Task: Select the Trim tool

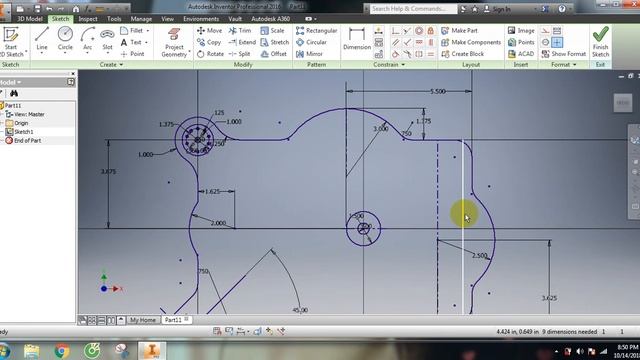Action: (x=240, y=31)
